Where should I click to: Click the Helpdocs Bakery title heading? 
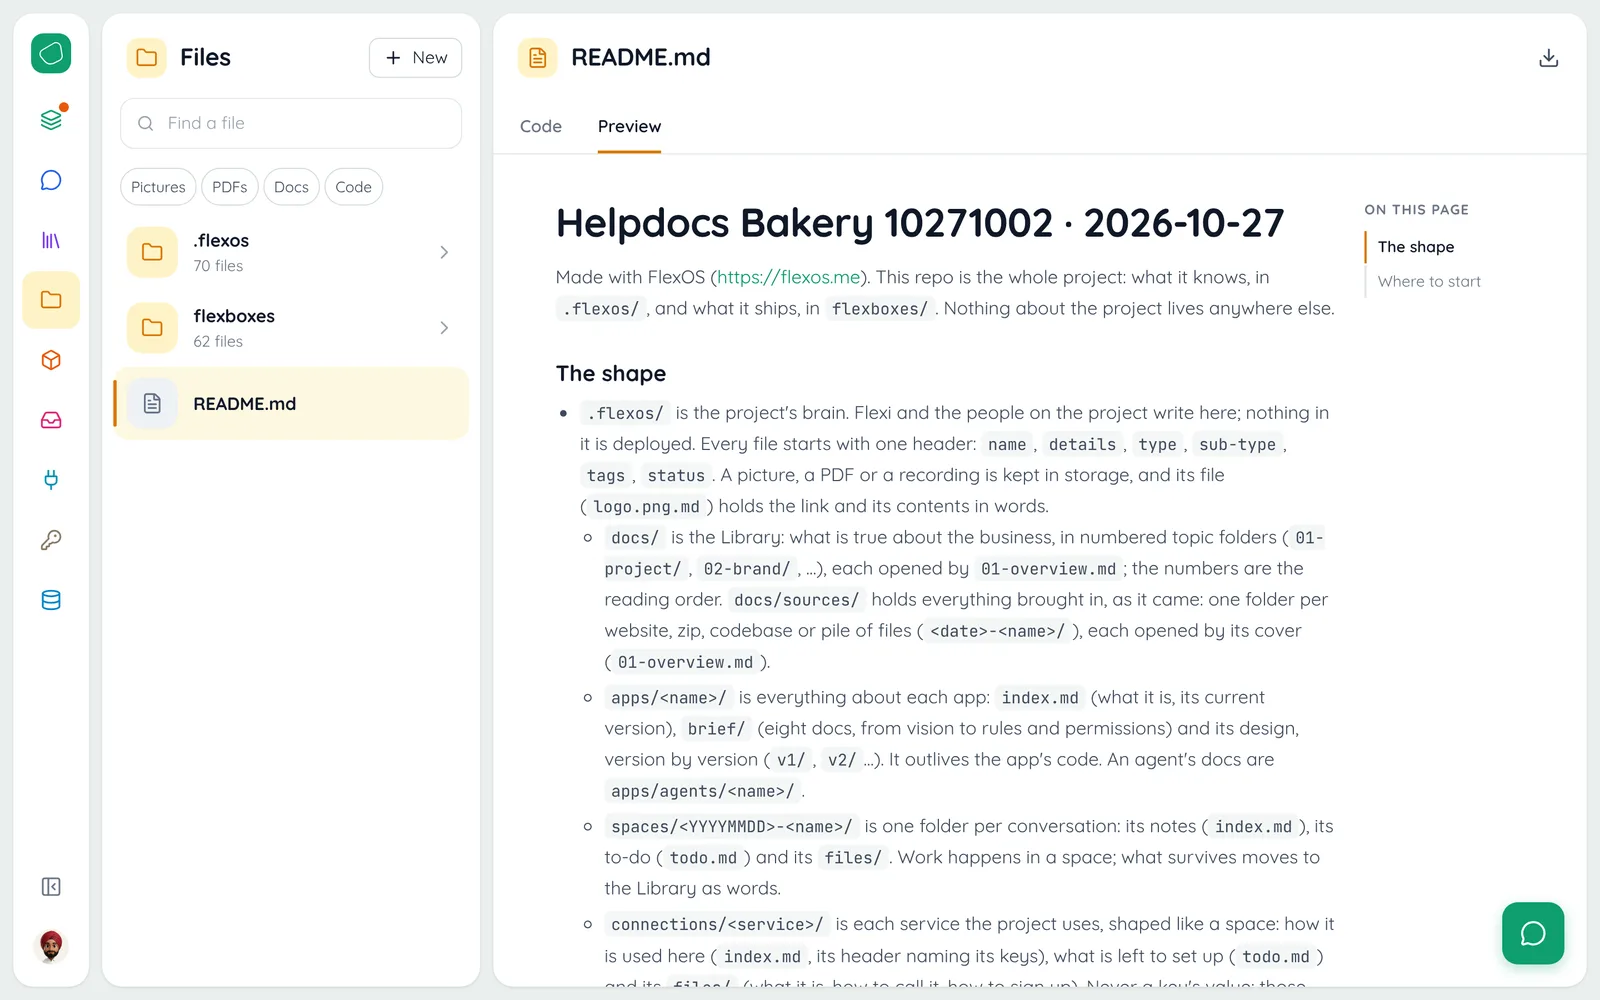pyautogui.click(x=919, y=223)
